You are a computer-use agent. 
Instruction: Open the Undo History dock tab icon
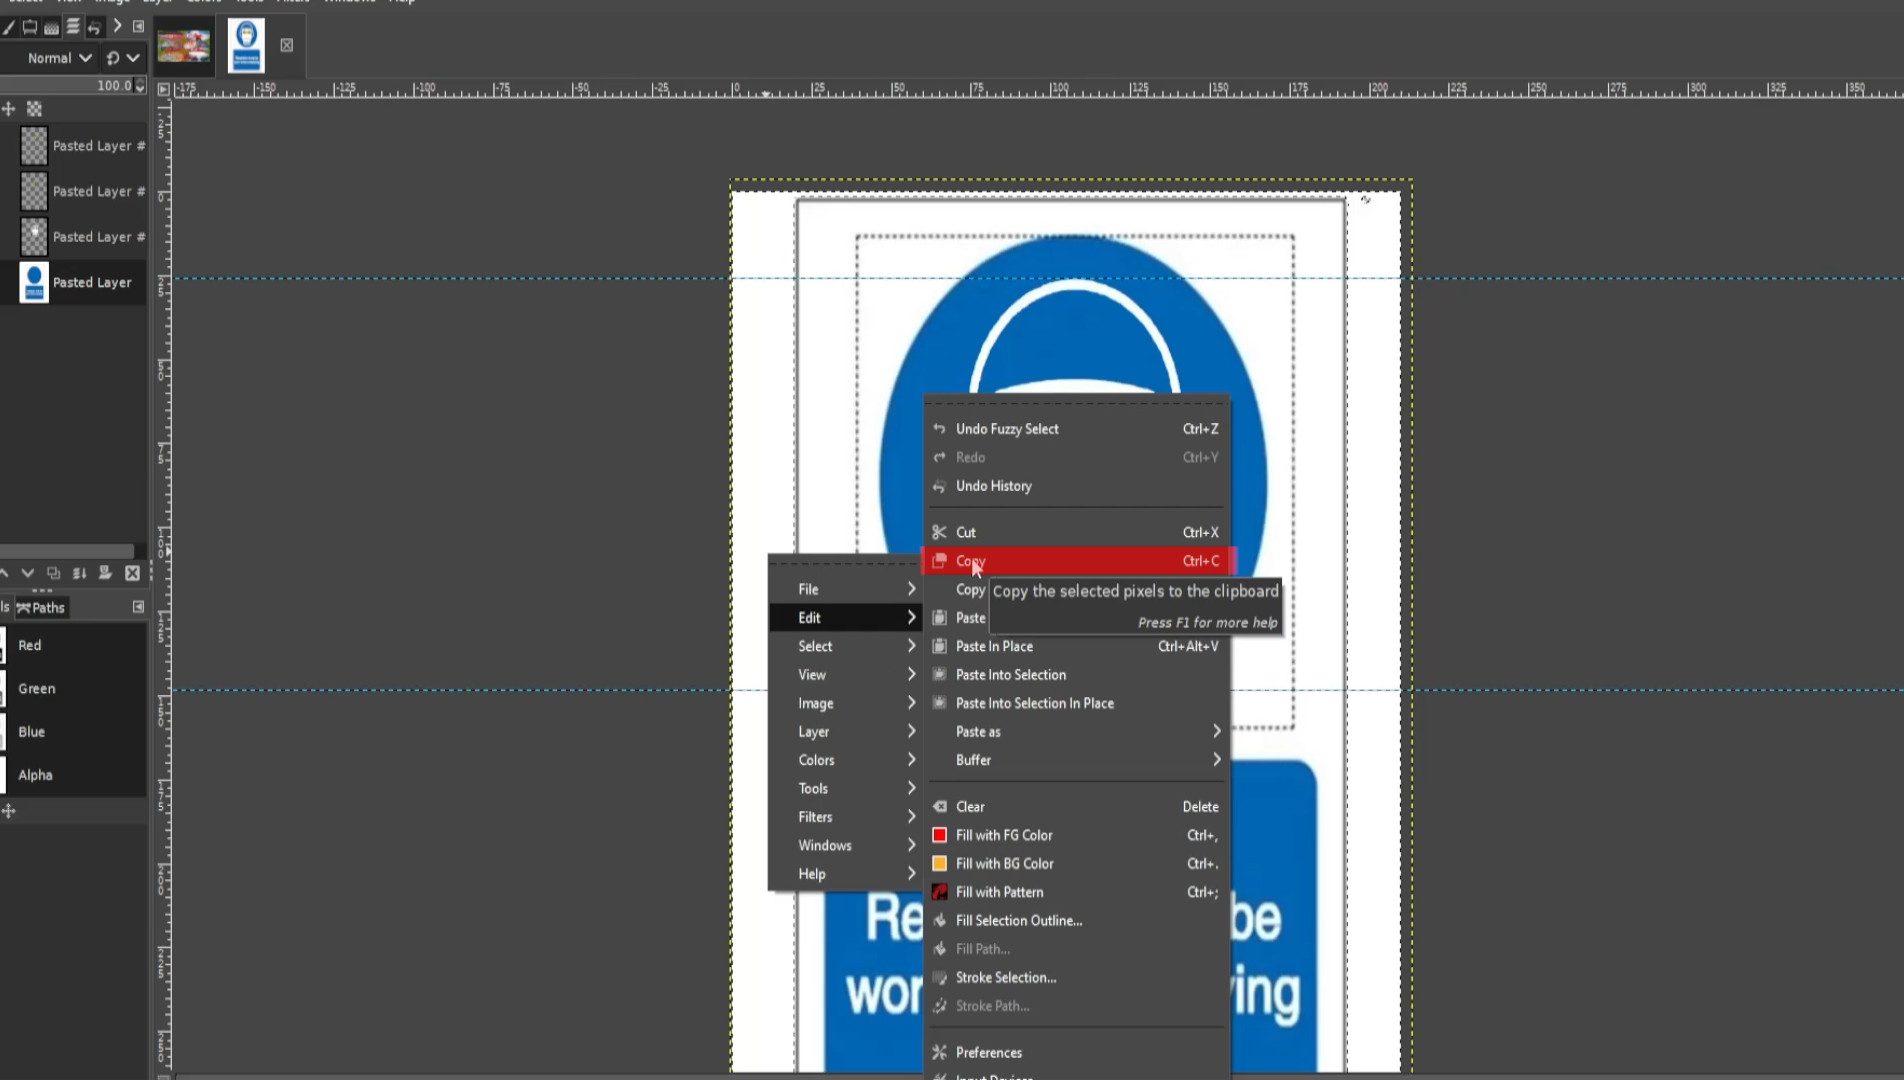pos(94,27)
